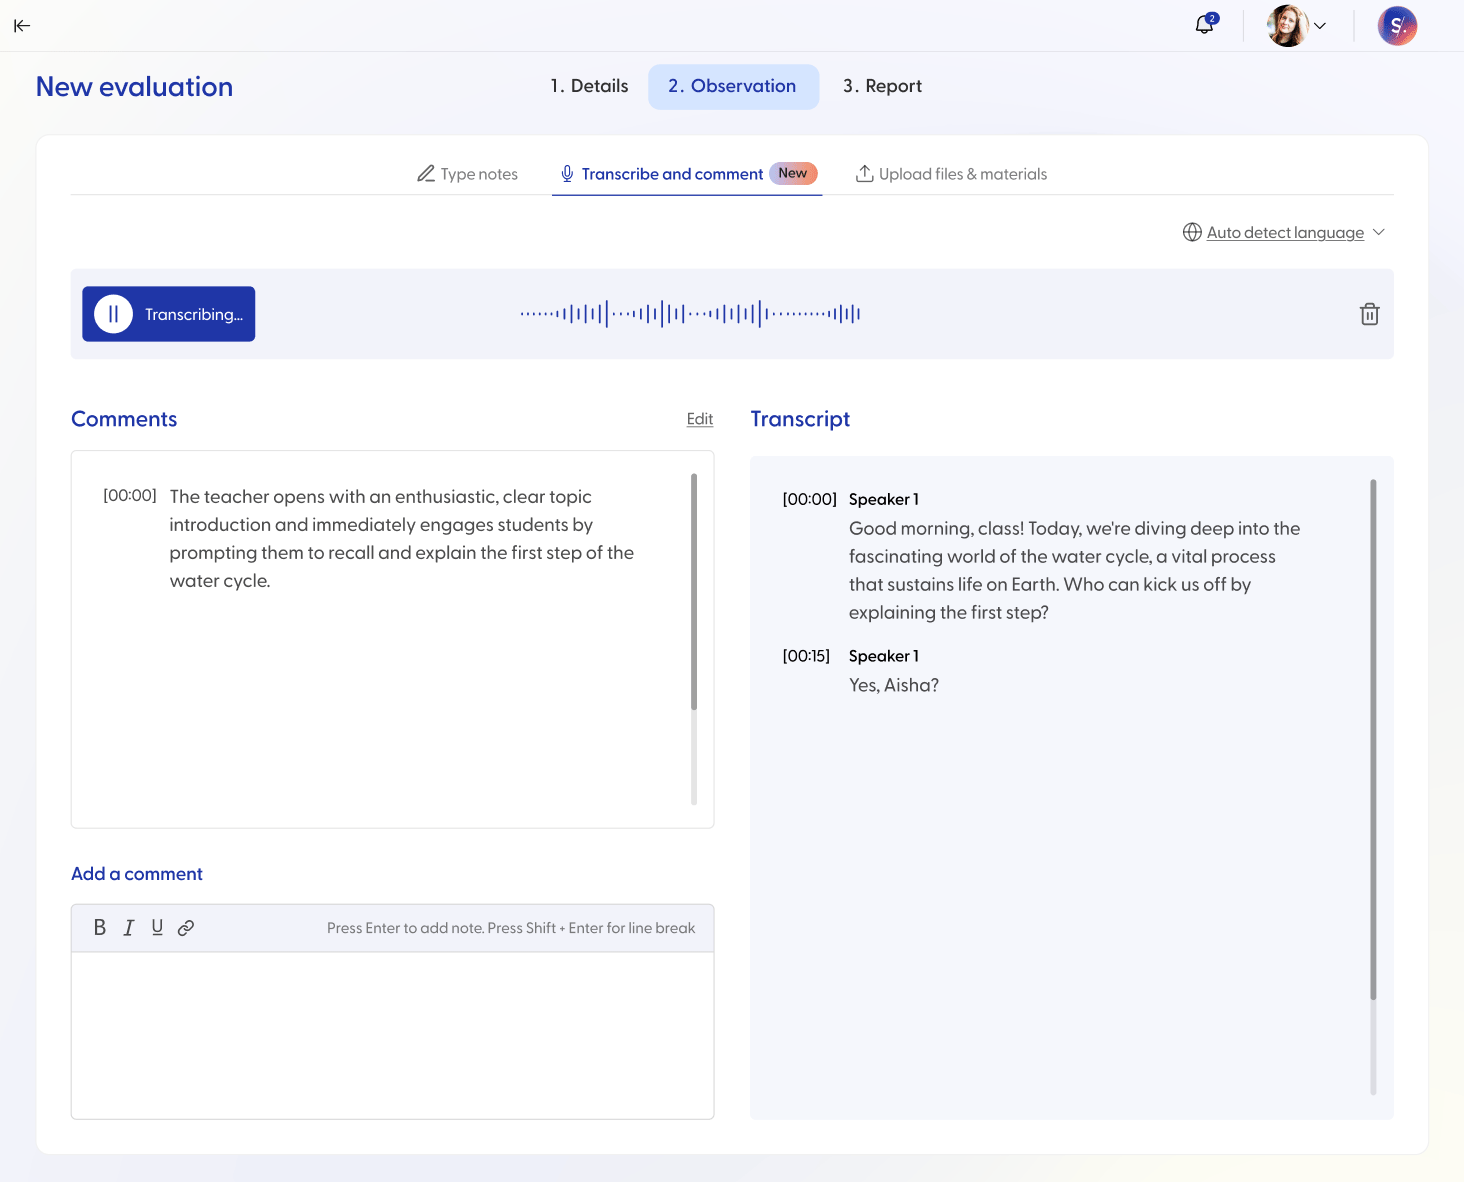Open notifications from the bell icon

pos(1203,25)
